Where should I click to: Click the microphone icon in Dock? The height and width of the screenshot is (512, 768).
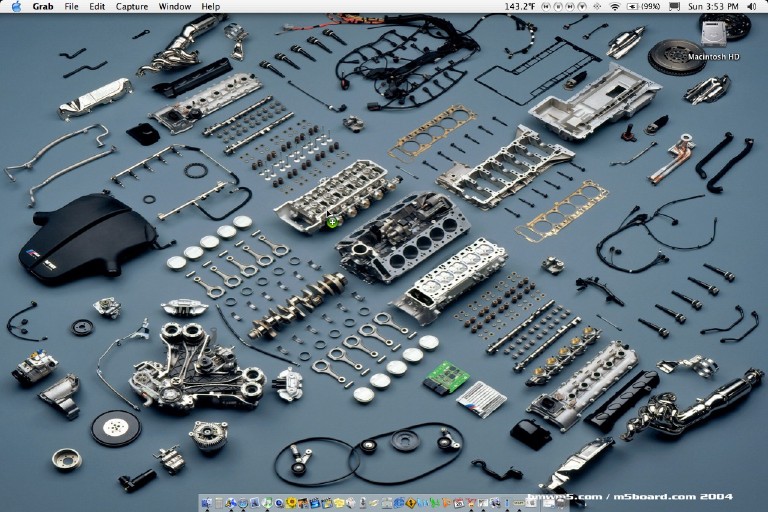pos(362,503)
